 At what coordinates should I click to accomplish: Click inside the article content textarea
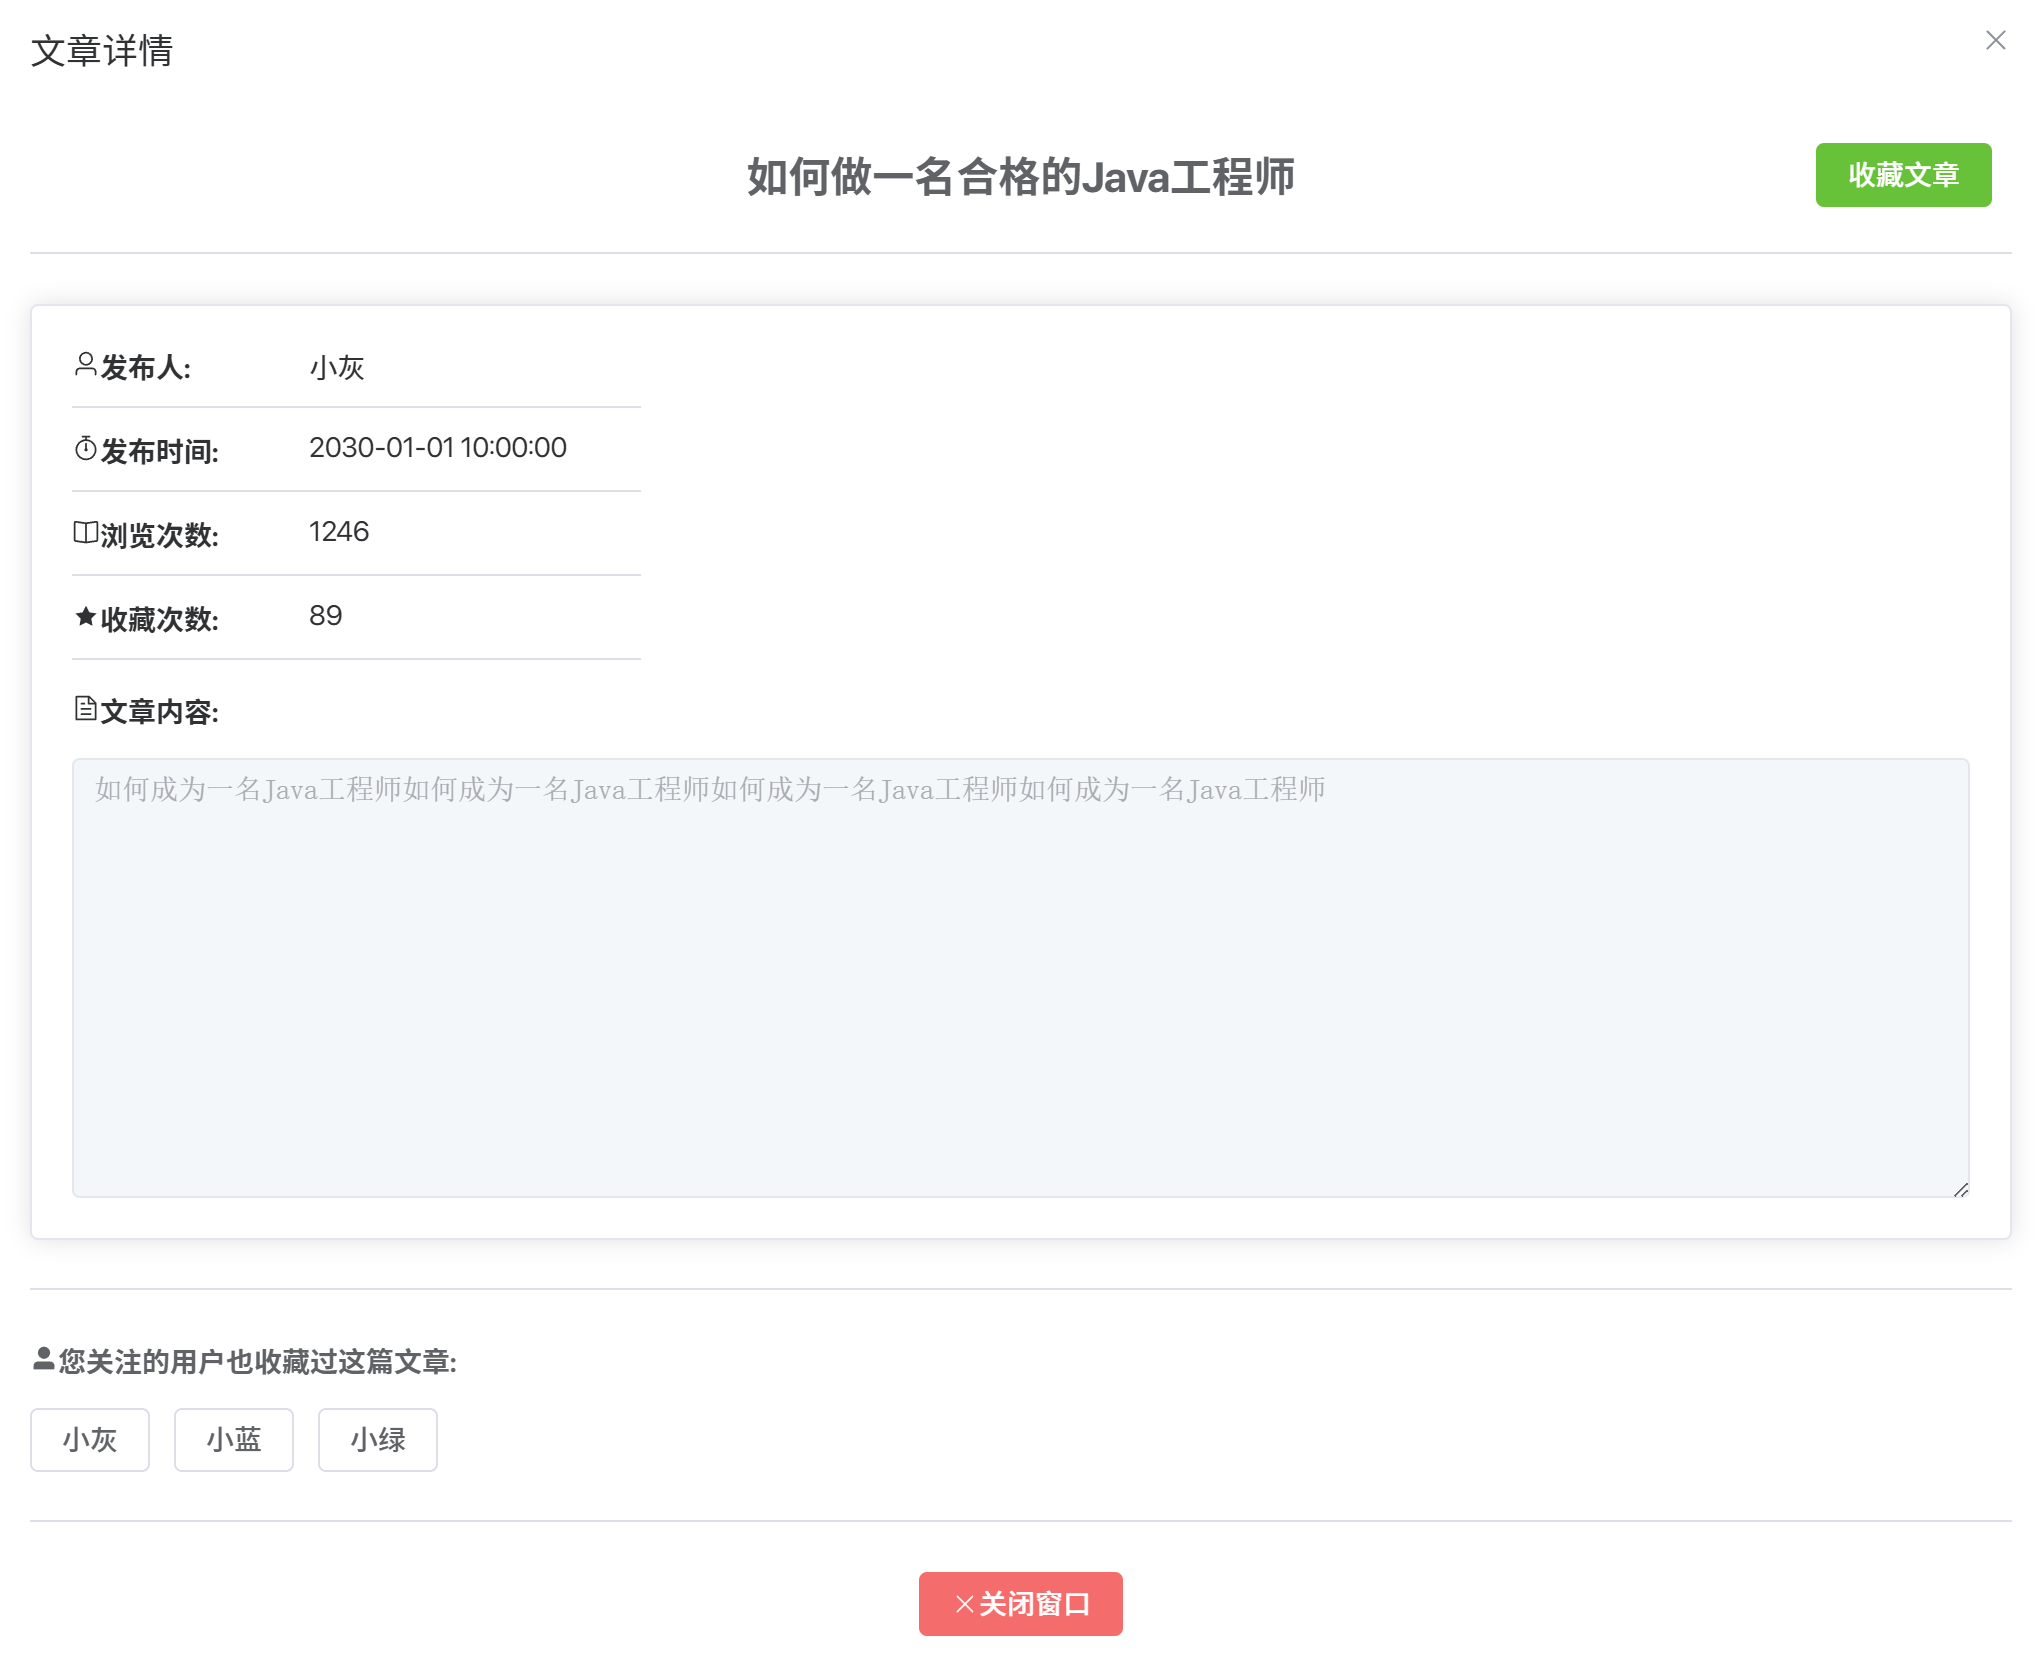coord(1020,977)
